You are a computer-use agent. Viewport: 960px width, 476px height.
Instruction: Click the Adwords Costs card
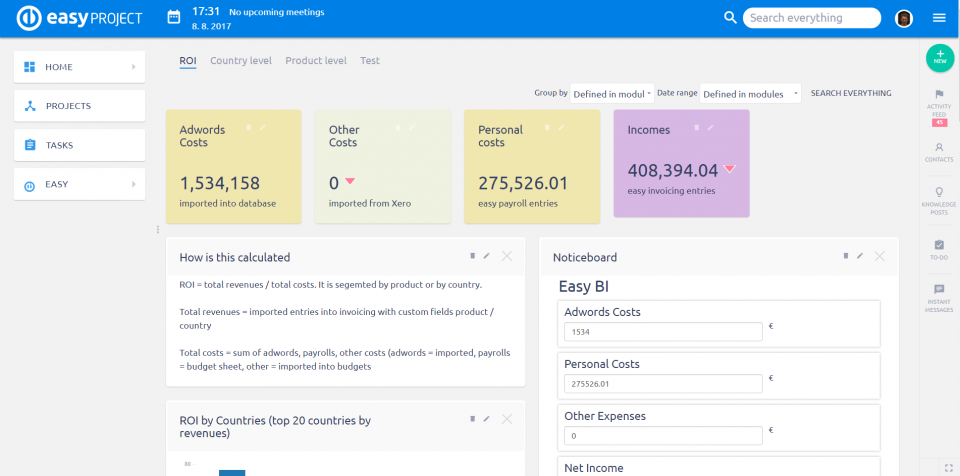click(x=233, y=167)
